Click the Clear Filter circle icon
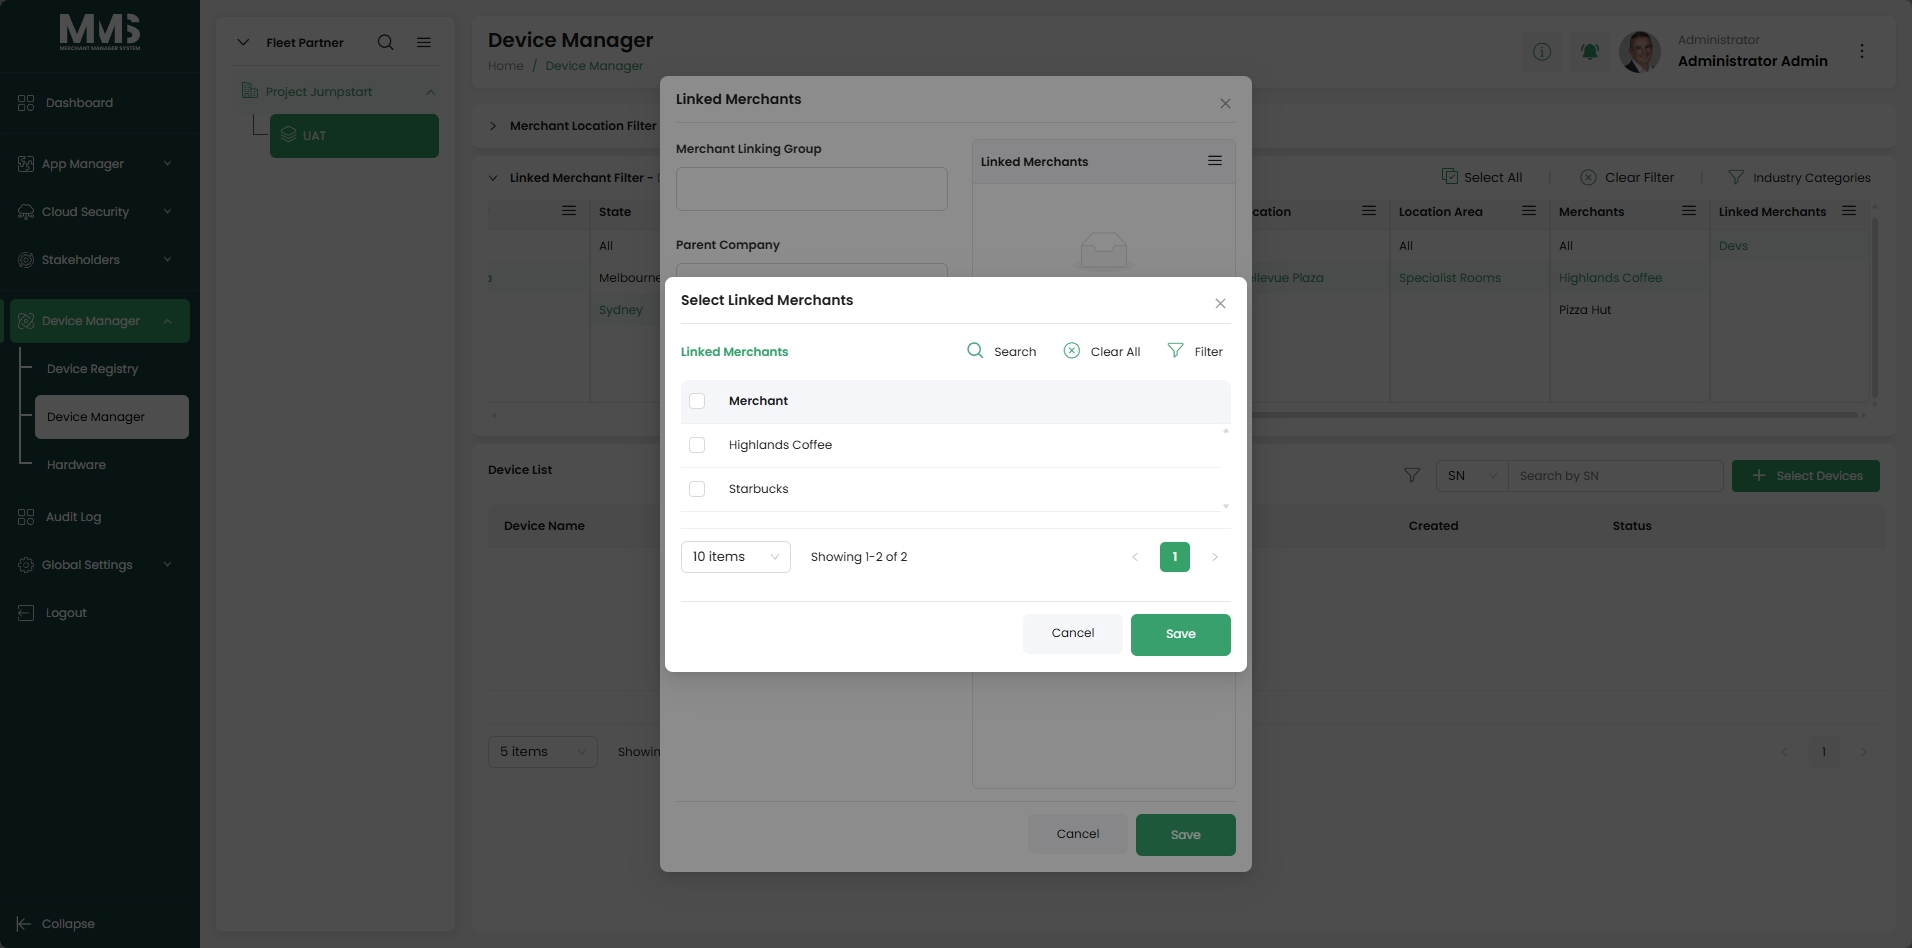Image resolution: width=1912 pixels, height=948 pixels. (1588, 177)
